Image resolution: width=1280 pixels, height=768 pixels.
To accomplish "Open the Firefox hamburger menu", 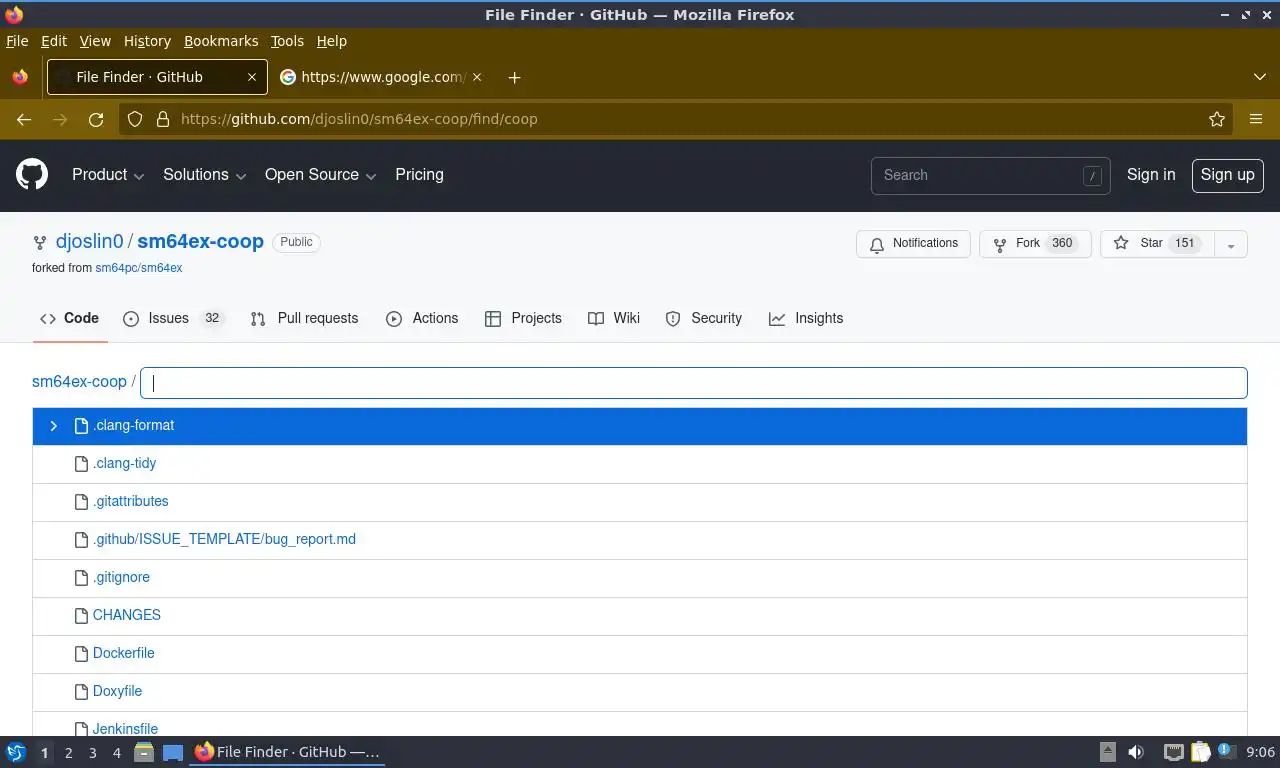I will pos(1256,119).
